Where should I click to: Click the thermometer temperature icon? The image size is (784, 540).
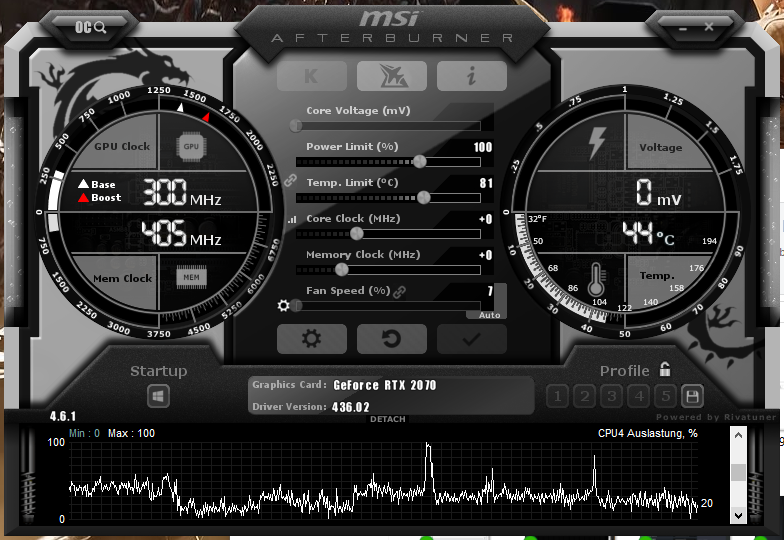coord(596,279)
